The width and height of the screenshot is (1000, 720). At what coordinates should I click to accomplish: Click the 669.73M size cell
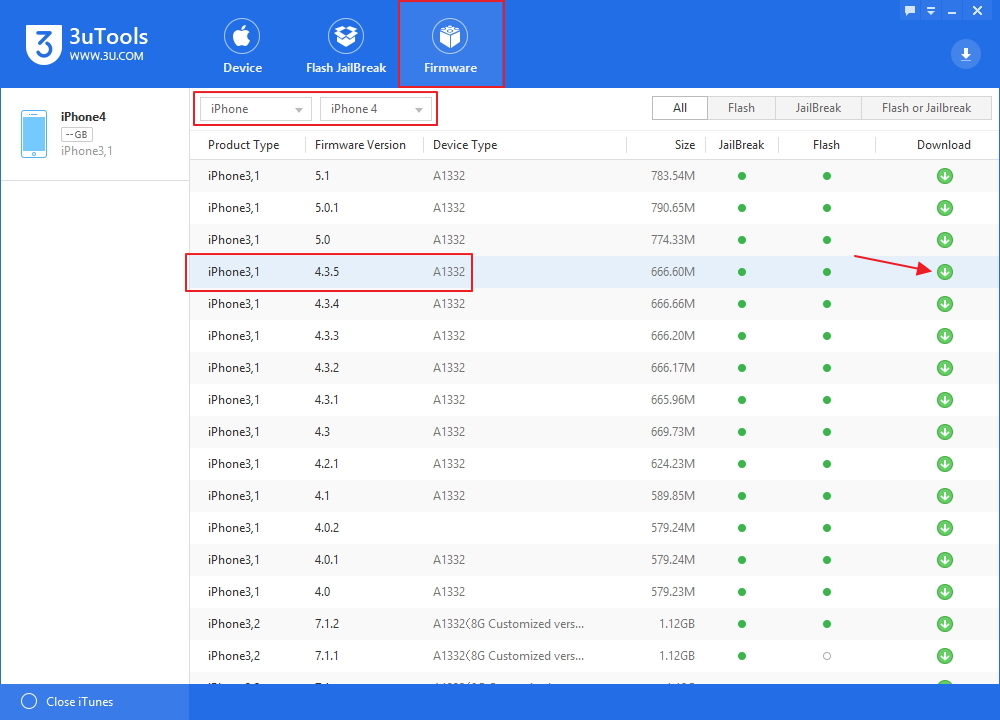(x=673, y=432)
